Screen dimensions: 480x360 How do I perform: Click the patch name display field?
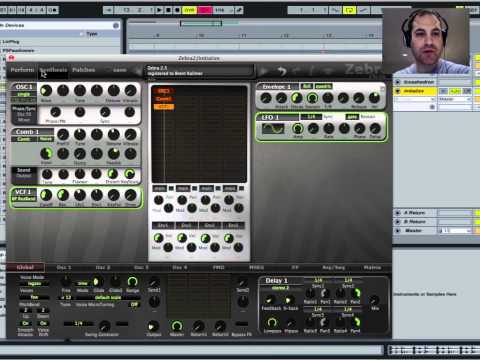199,71
